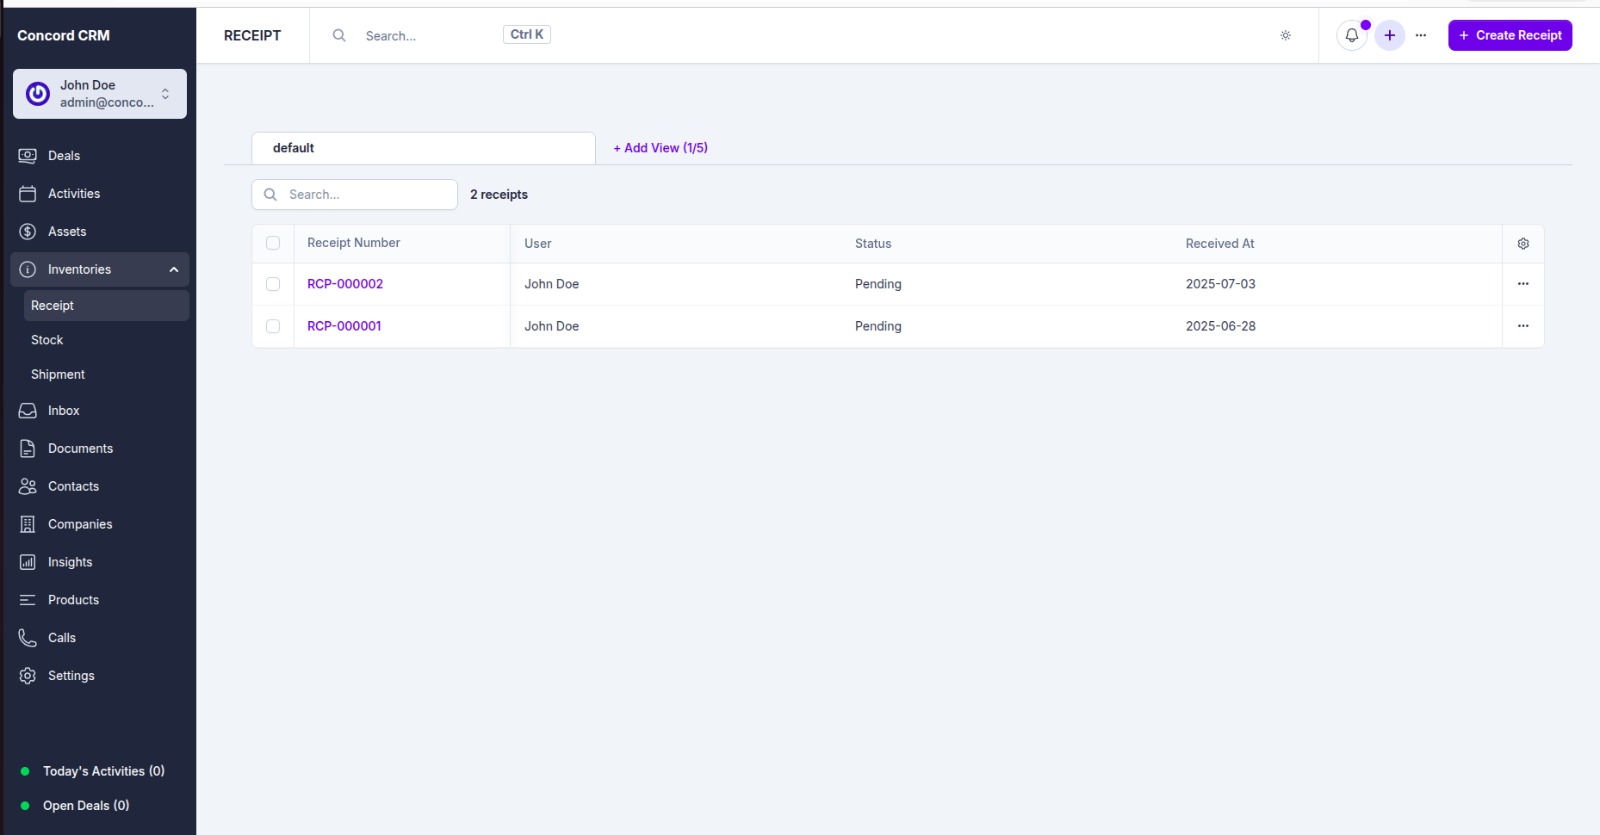Open Stock under Inventories
The image size is (1600, 835).
(x=47, y=340)
